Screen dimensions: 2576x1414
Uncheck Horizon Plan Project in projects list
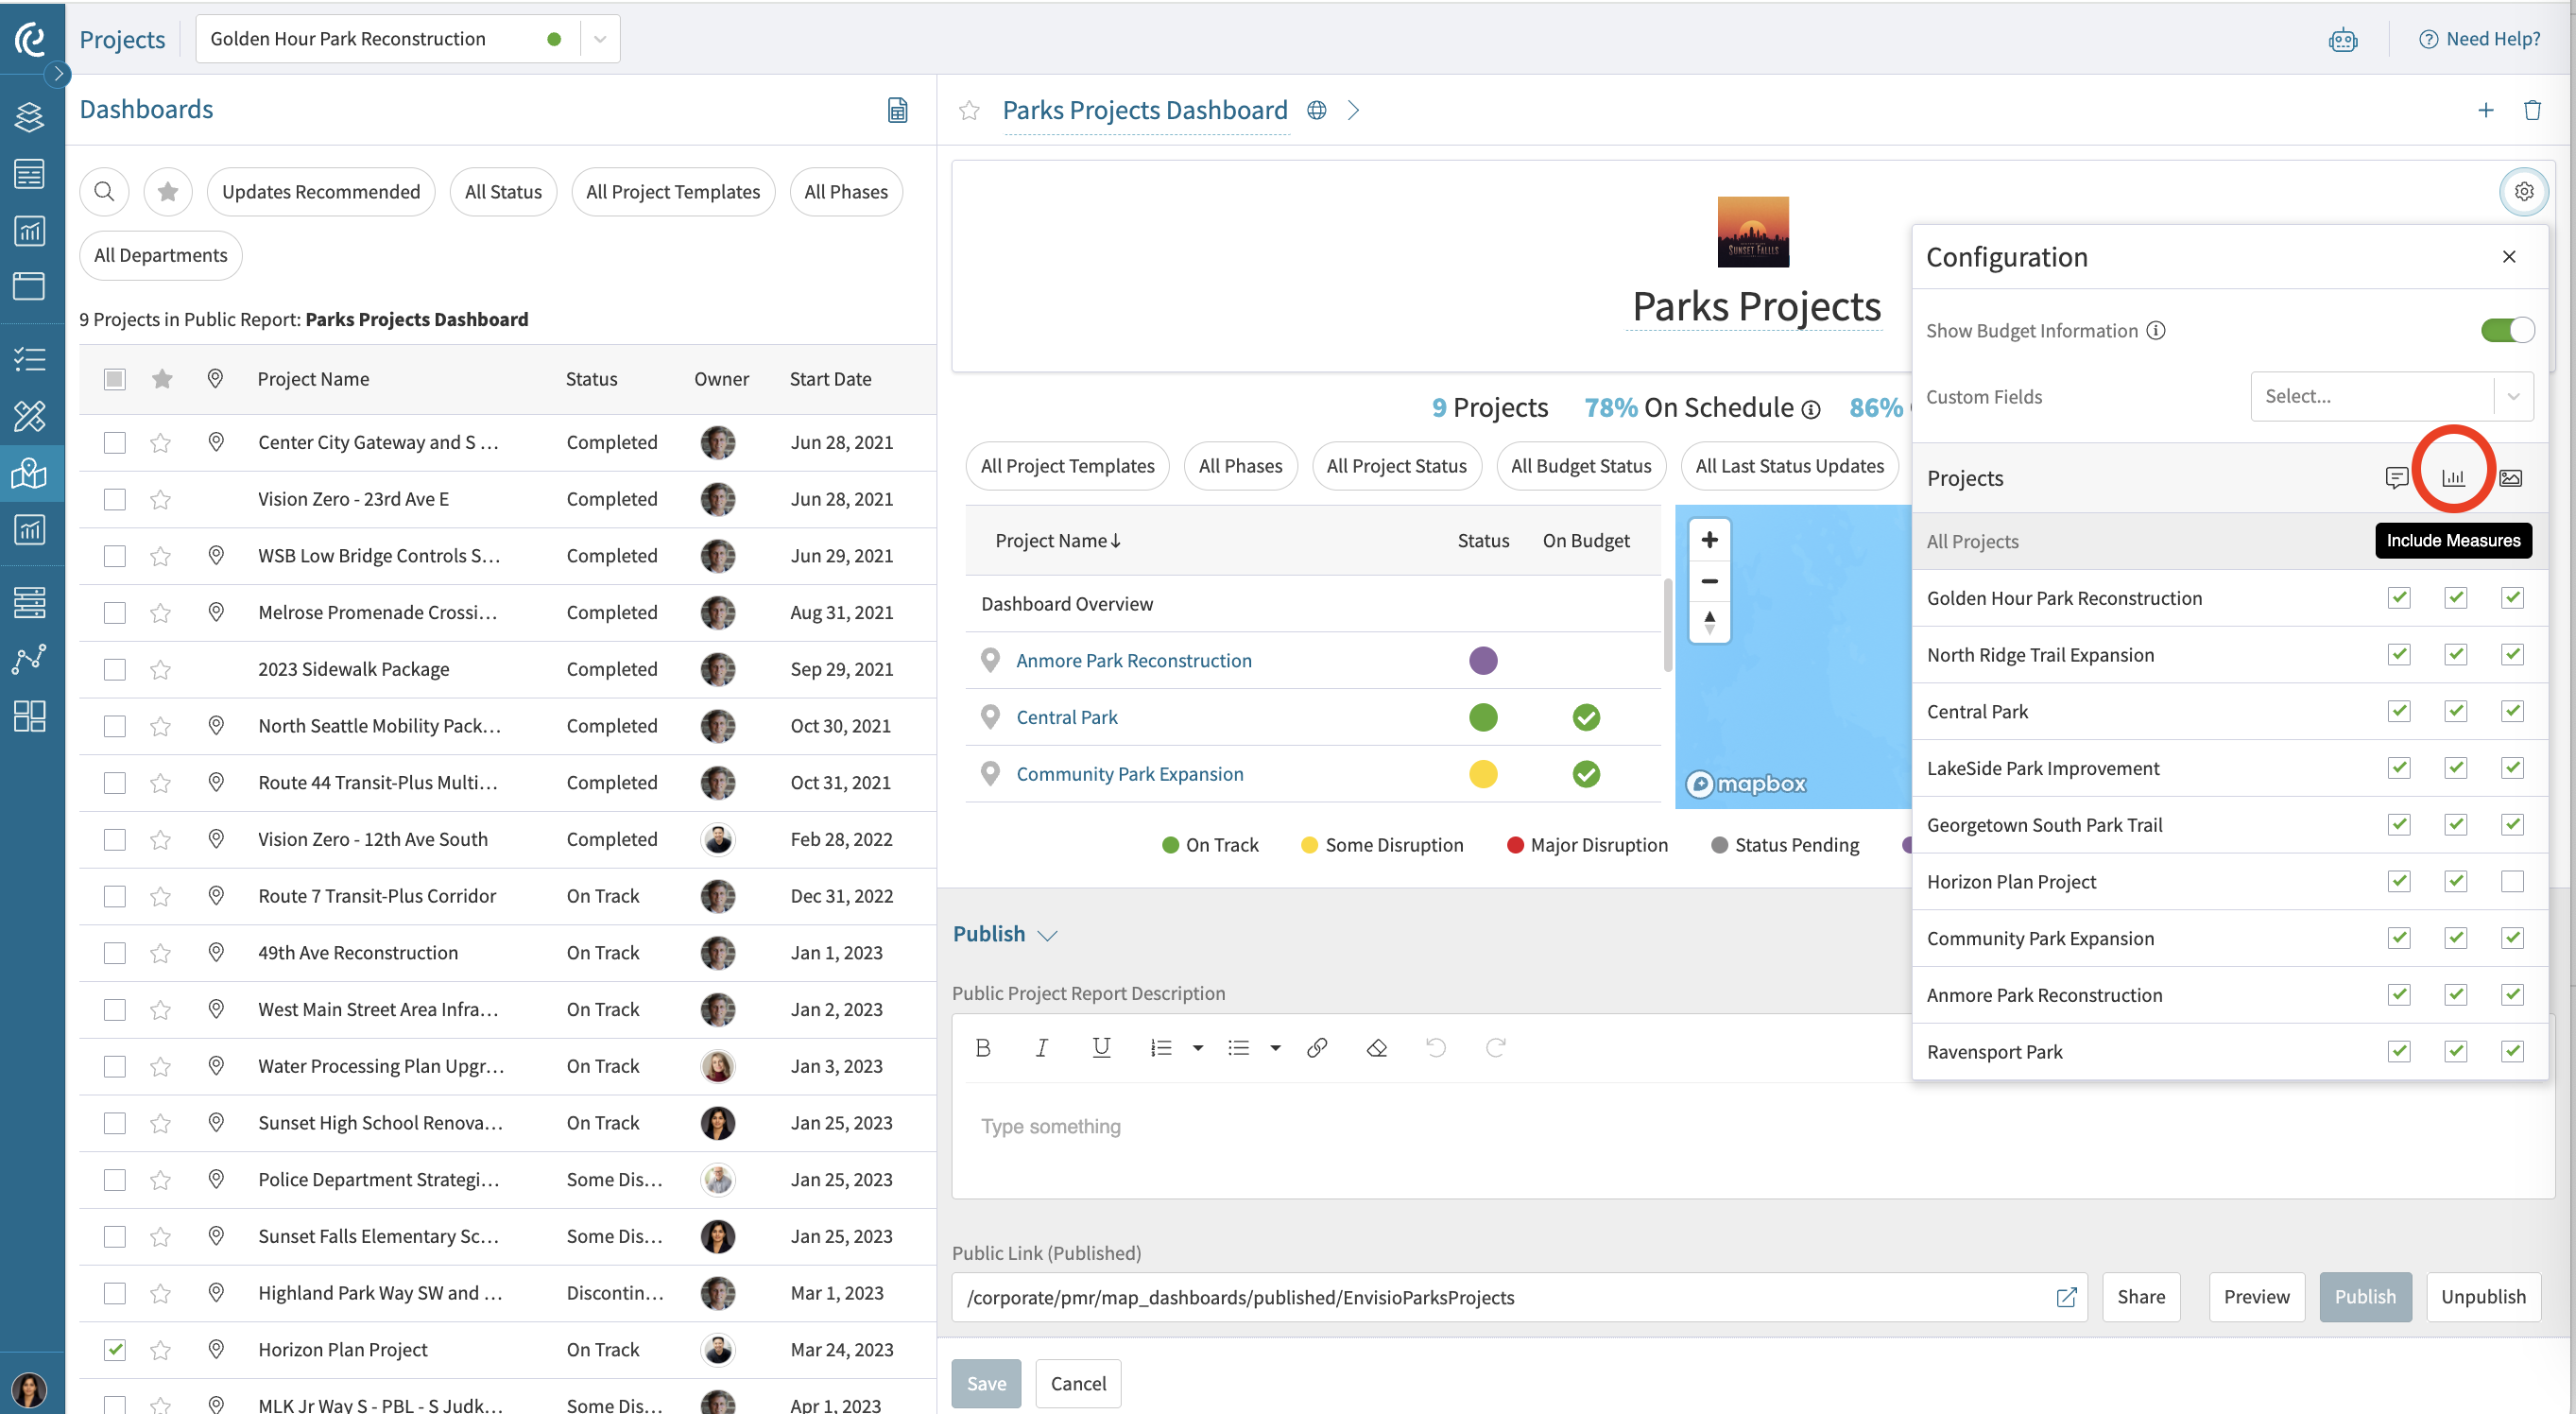[x=115, y=1349]
